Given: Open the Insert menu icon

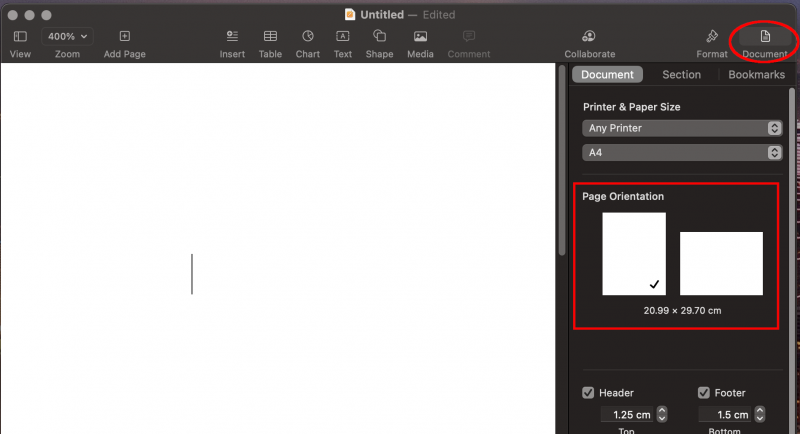Looking at the screenshot, I should [x=232, y=37].
